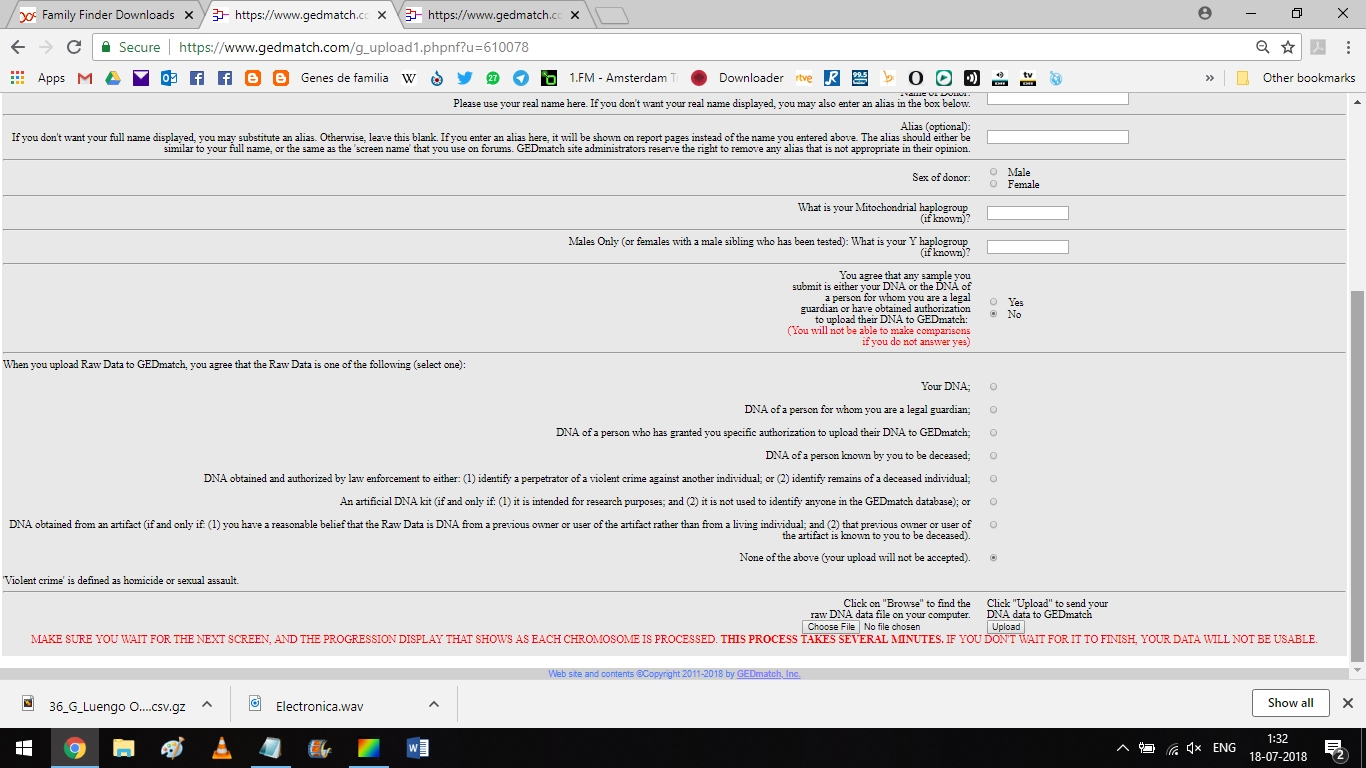Launch VLC media player from taskbar
This screenshot has width=1366, height=768.
tap(221, 747)
